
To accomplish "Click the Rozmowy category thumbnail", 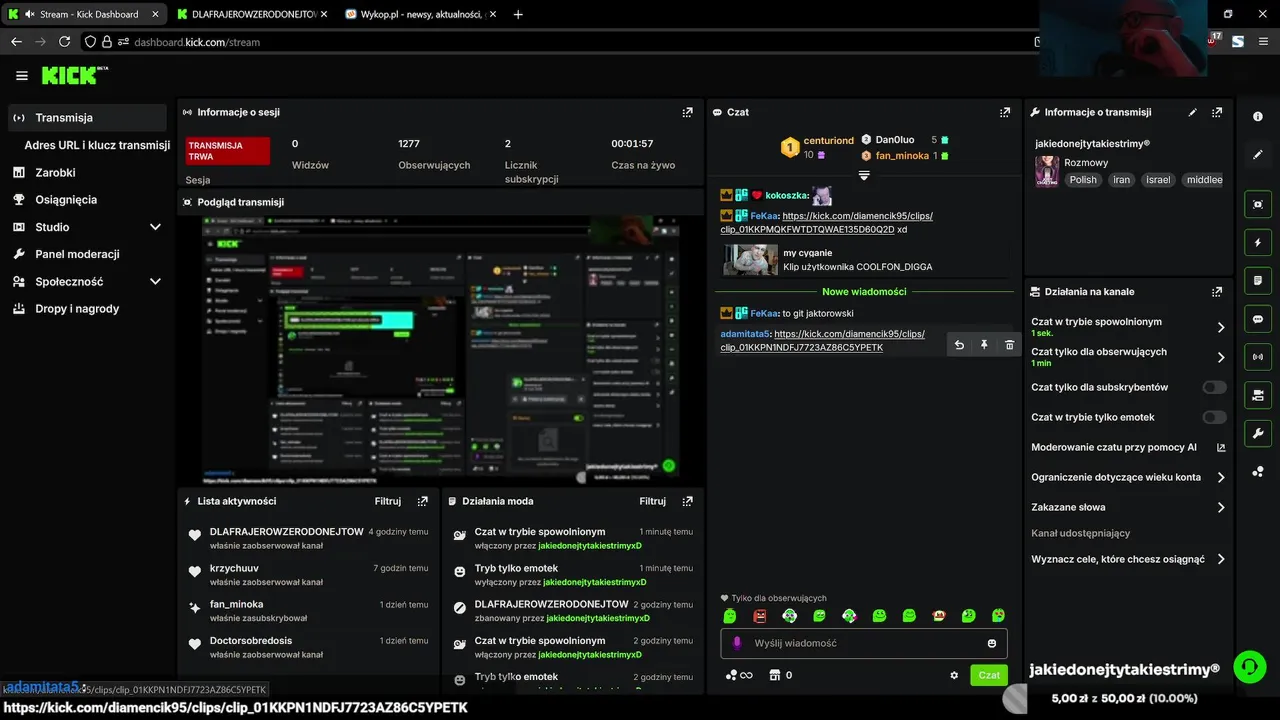I will [x=1047, y=171].
